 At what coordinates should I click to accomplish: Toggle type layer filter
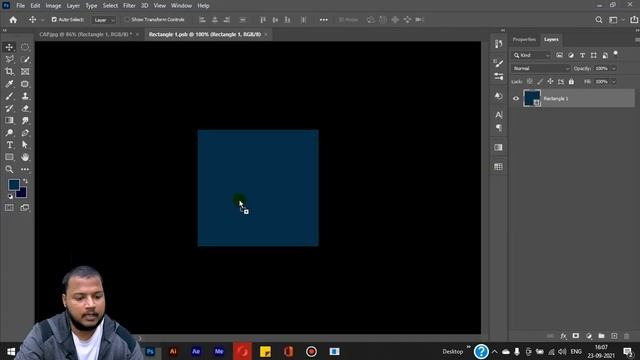582,55
